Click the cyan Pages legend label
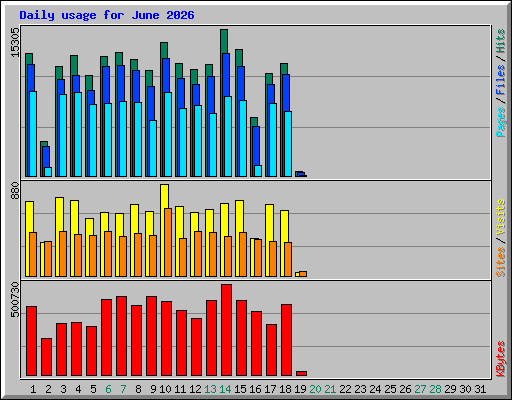Screen dimensions: 512x400 (x=500, y=122)
